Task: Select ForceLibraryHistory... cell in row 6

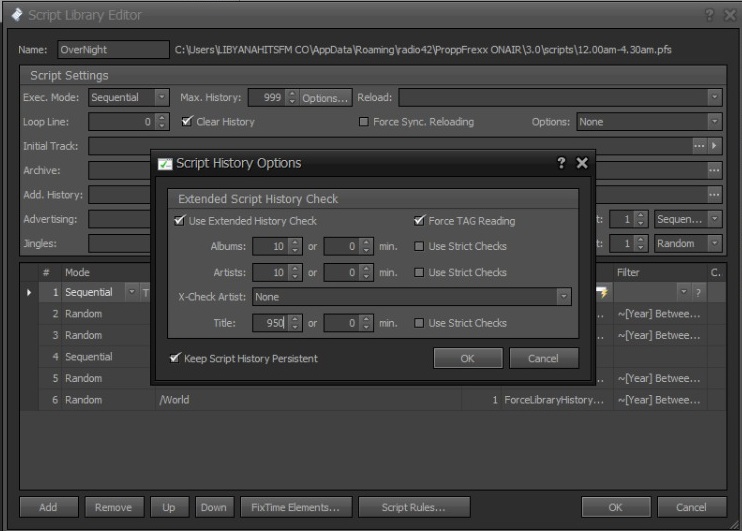Action: tap(556, 400)
